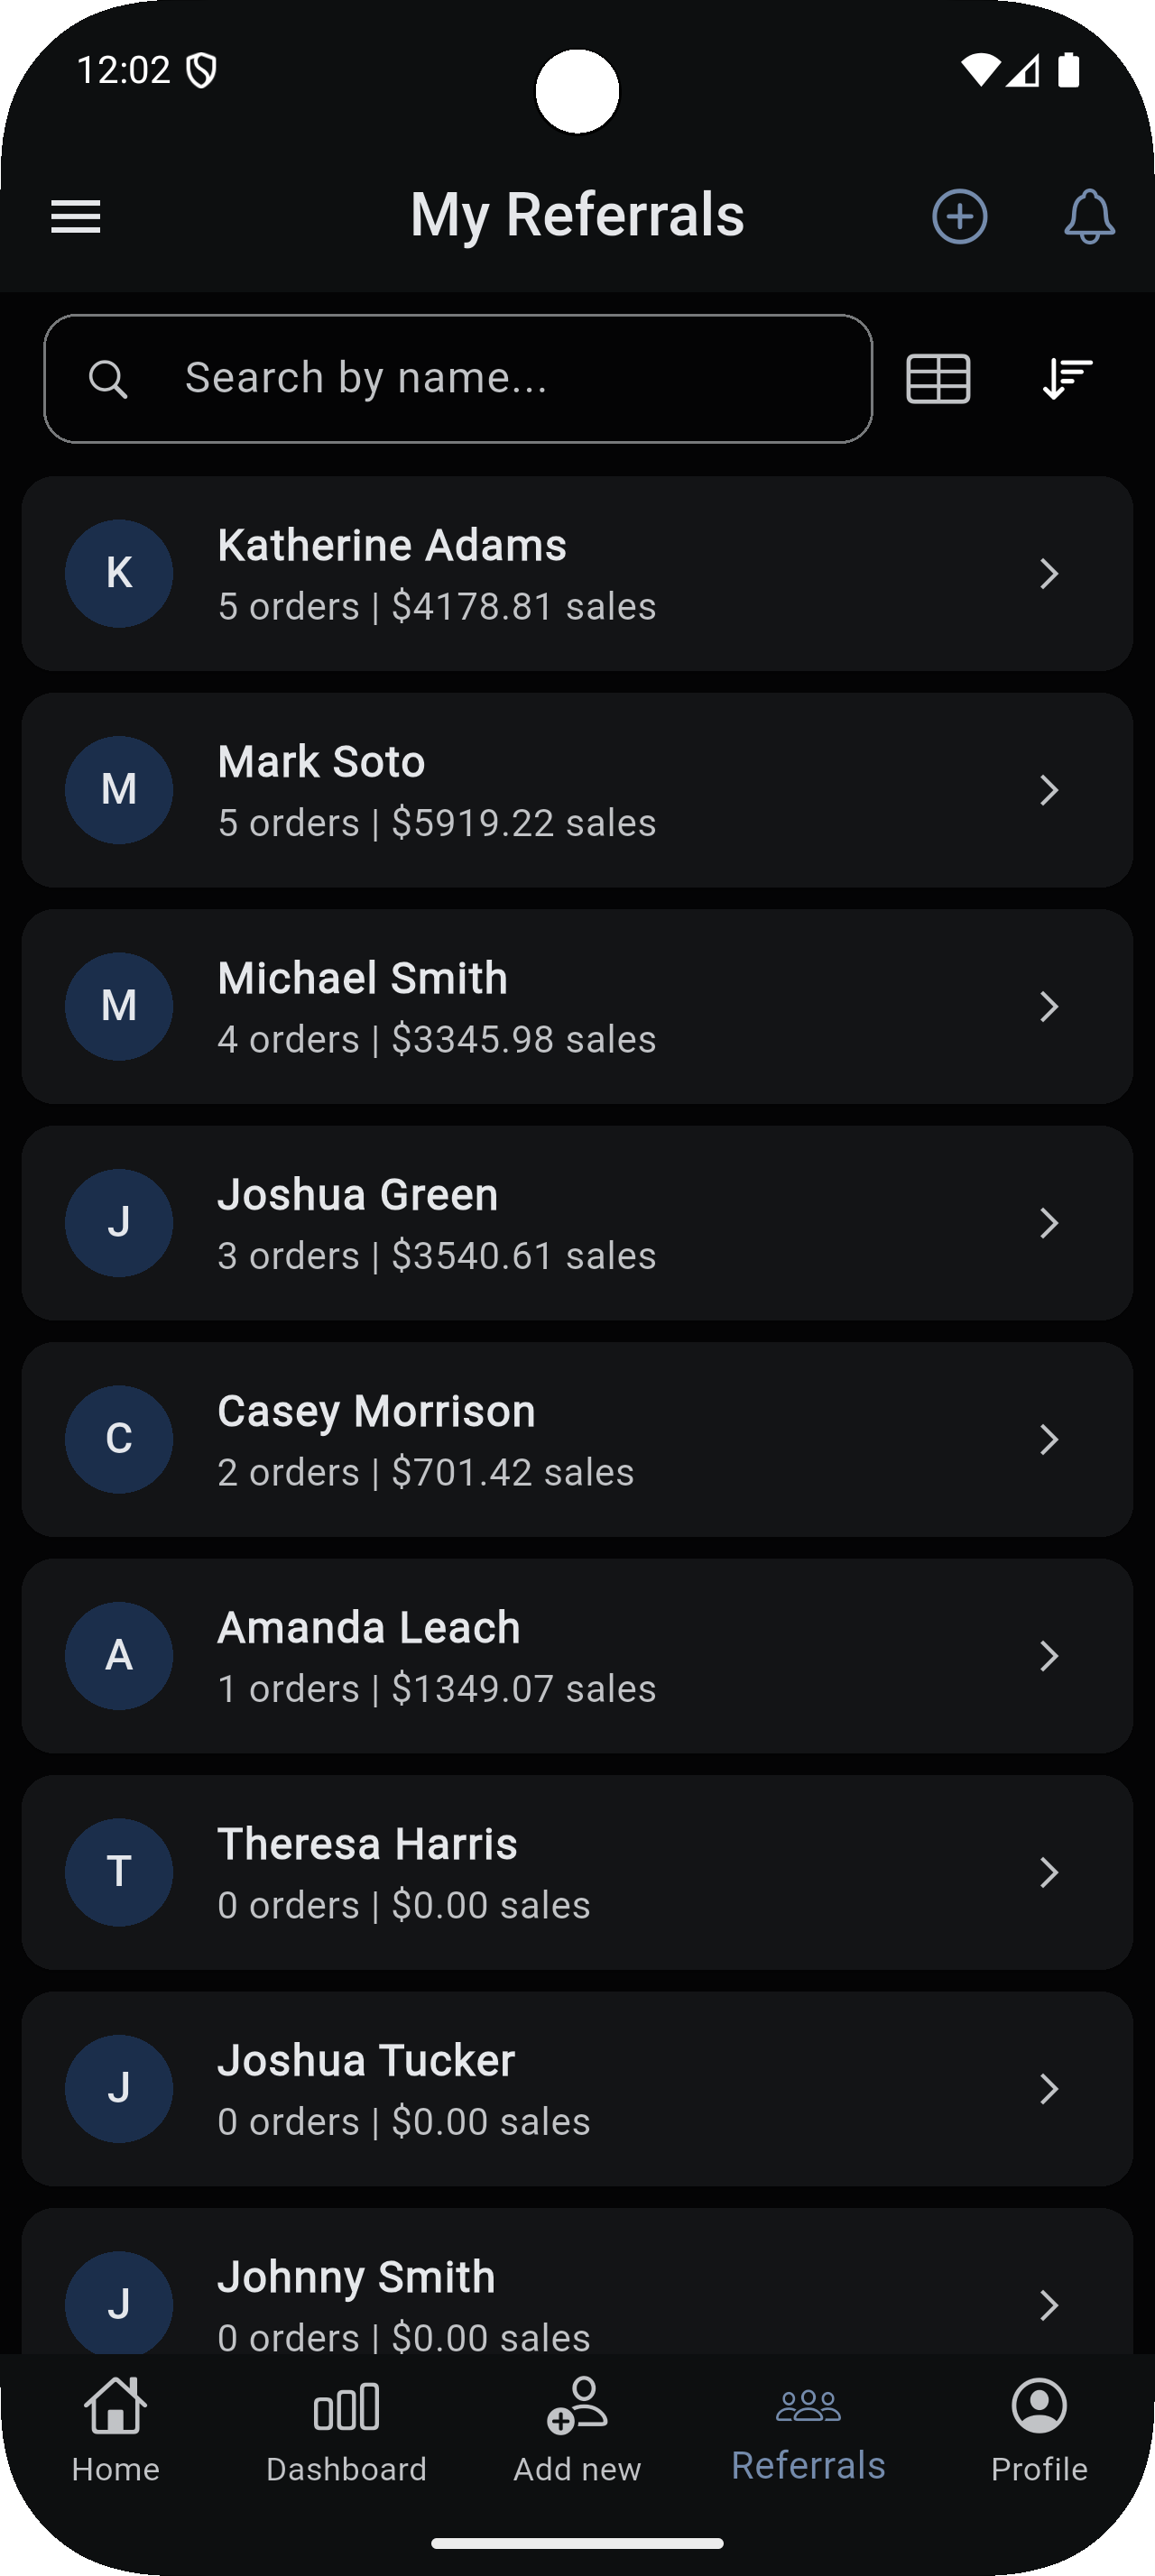Toggle the sort order icon

tap(1067, 379)
